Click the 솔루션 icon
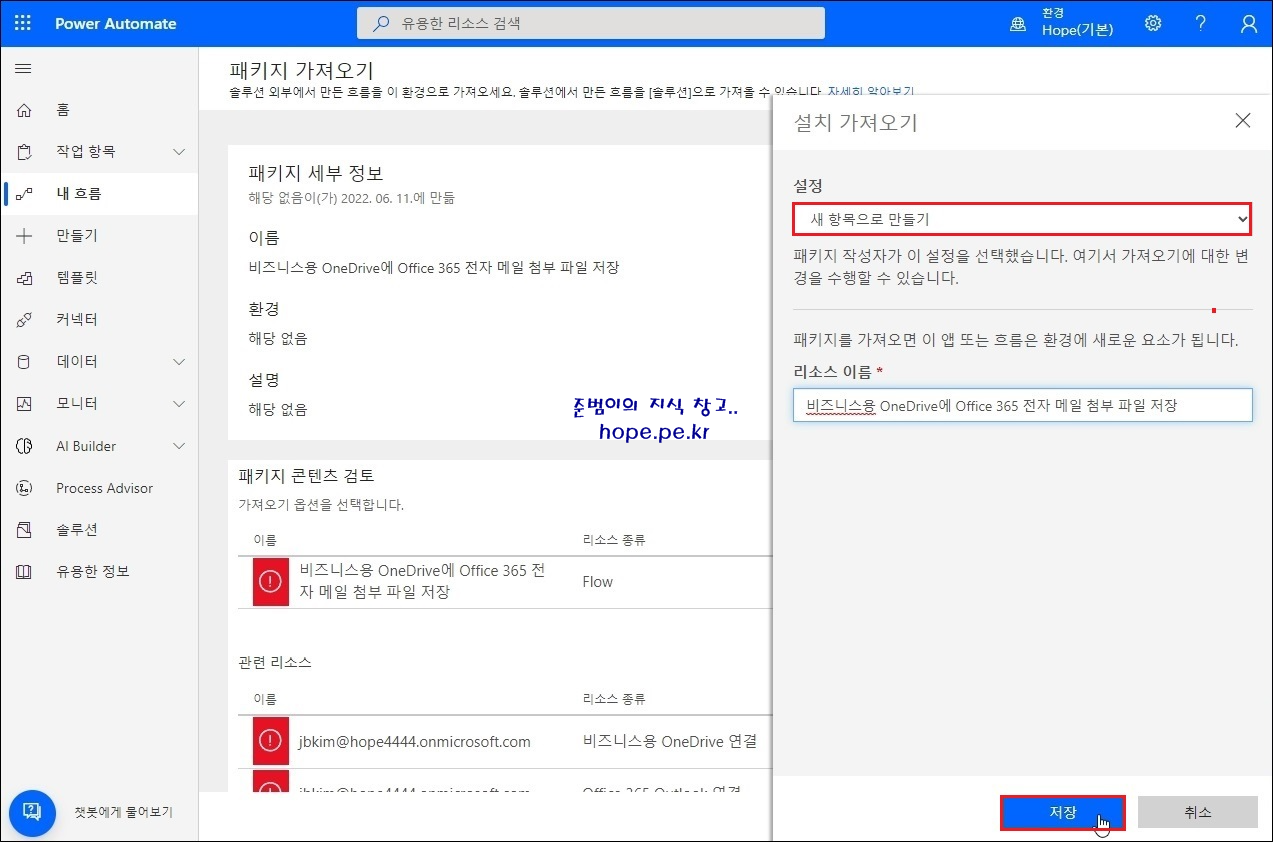This screenshot has width=1273, height=842. (x=24, y=530)
